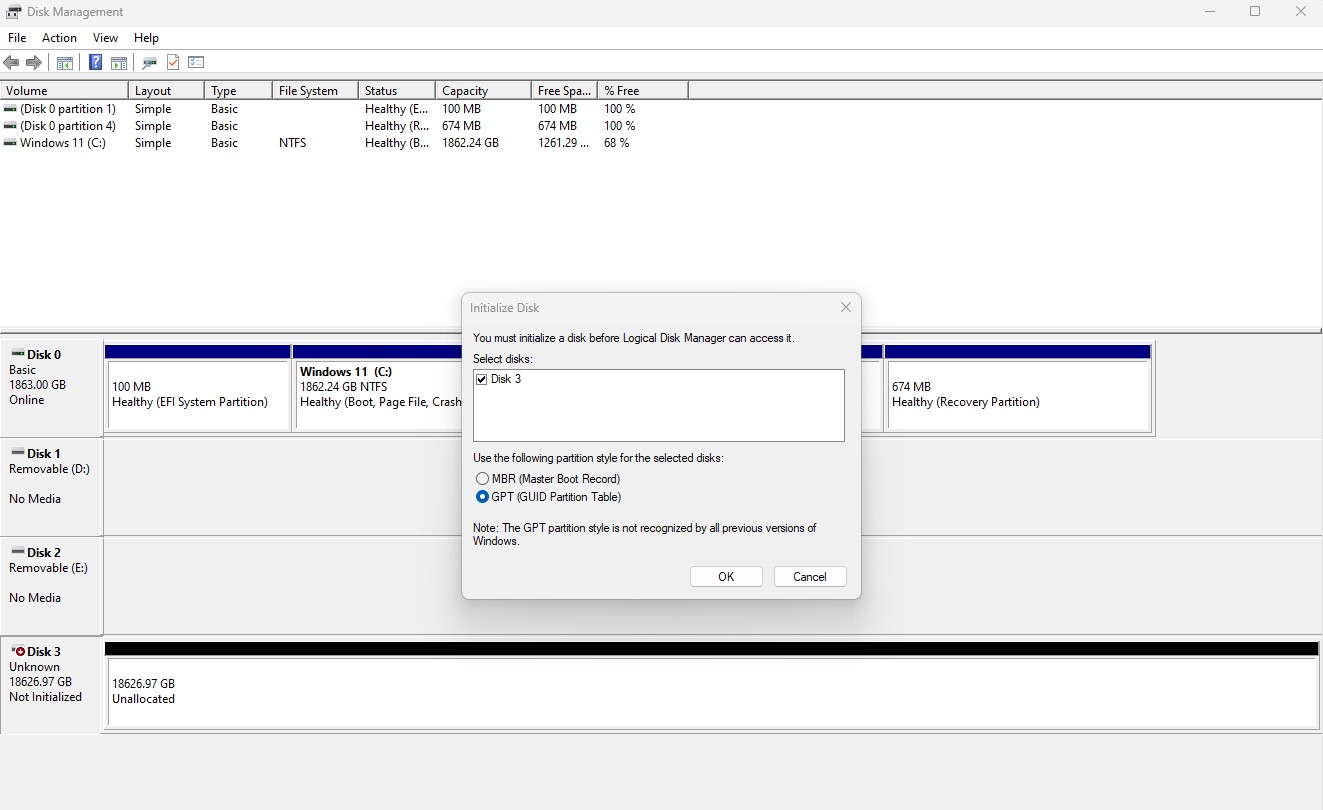Open the File menu
1323x810 pixels.
[x=17, y=38]
